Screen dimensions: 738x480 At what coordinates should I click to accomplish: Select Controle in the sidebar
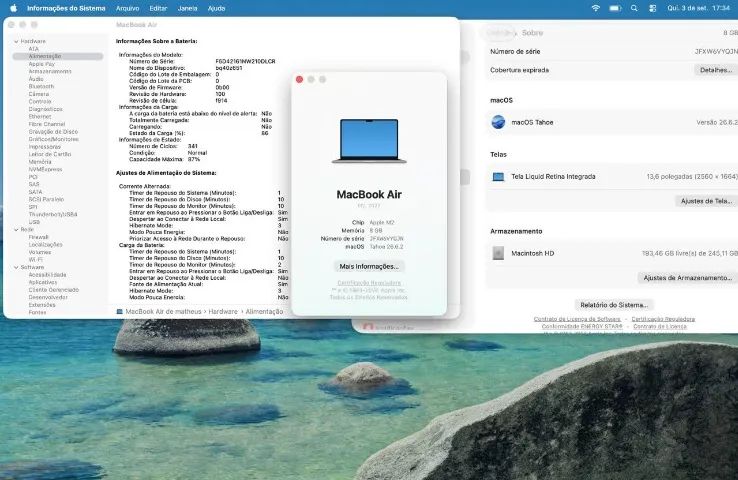(40, 102)
